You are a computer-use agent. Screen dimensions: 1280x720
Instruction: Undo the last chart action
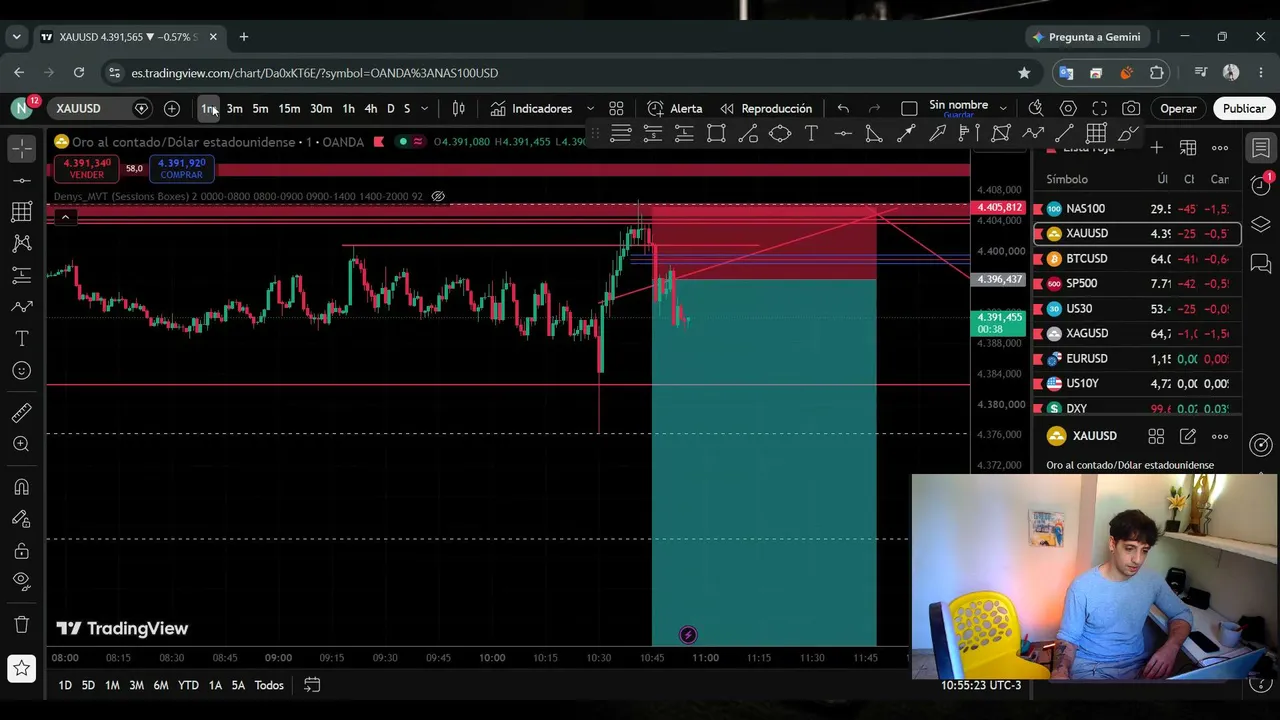point(843,108)
